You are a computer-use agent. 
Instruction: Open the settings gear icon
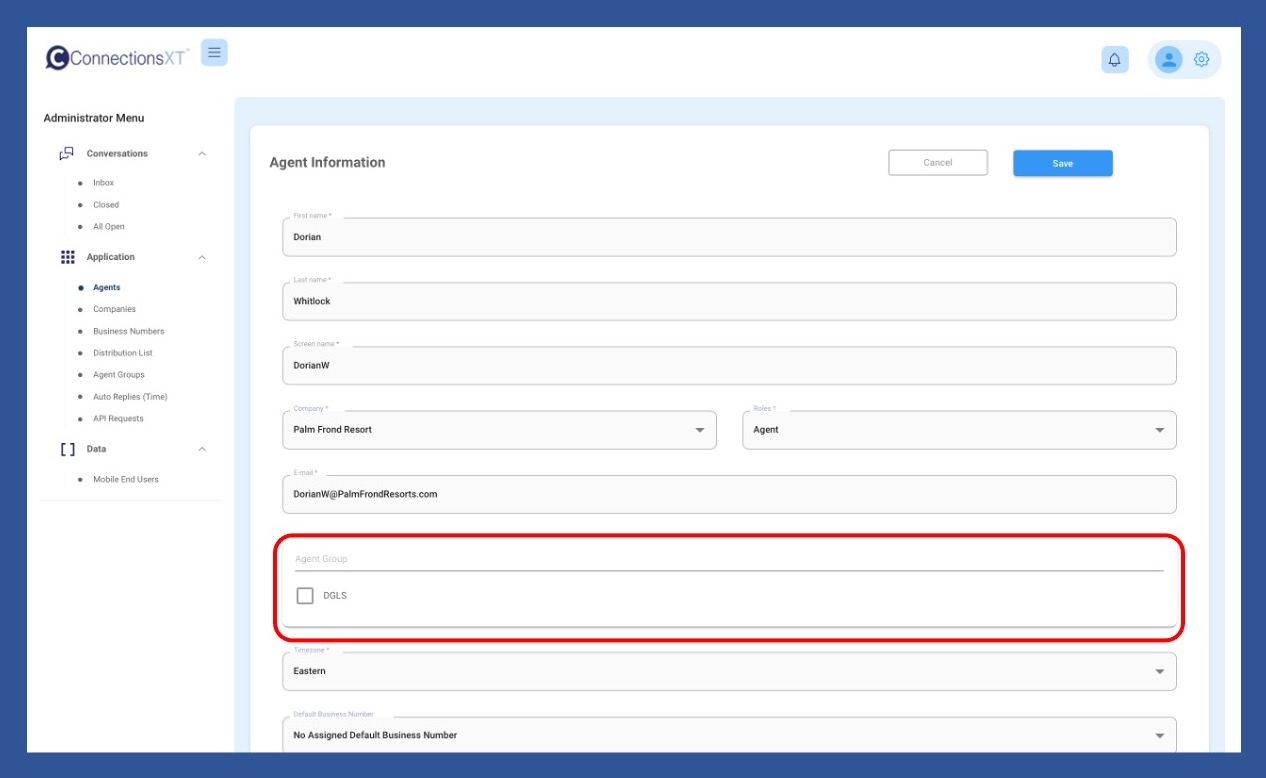pyautogui.click(x=1201, y=60)
